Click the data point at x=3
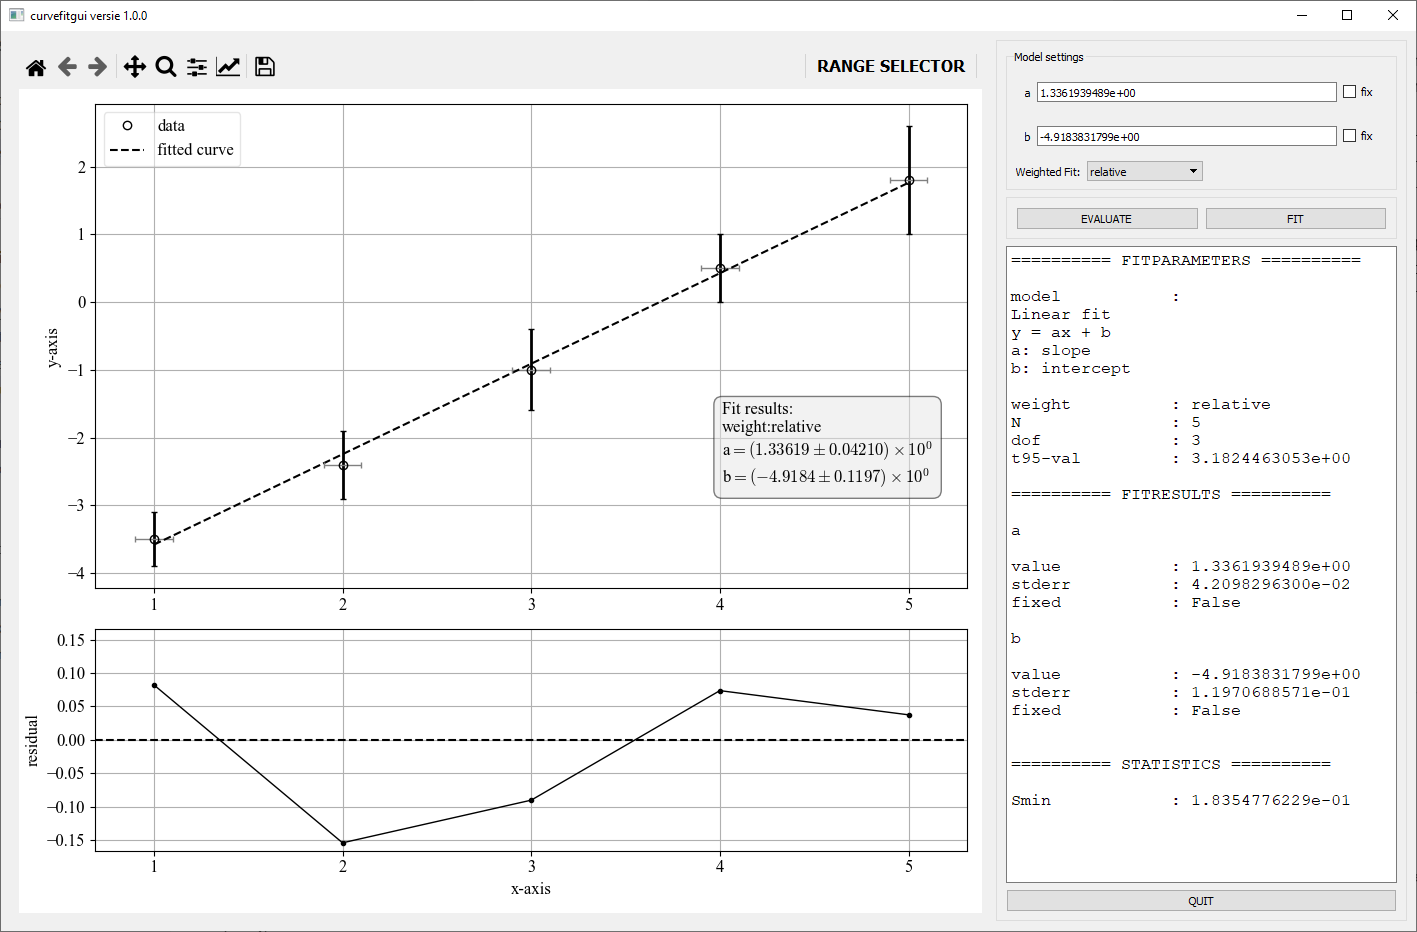 tap(531, 370)
